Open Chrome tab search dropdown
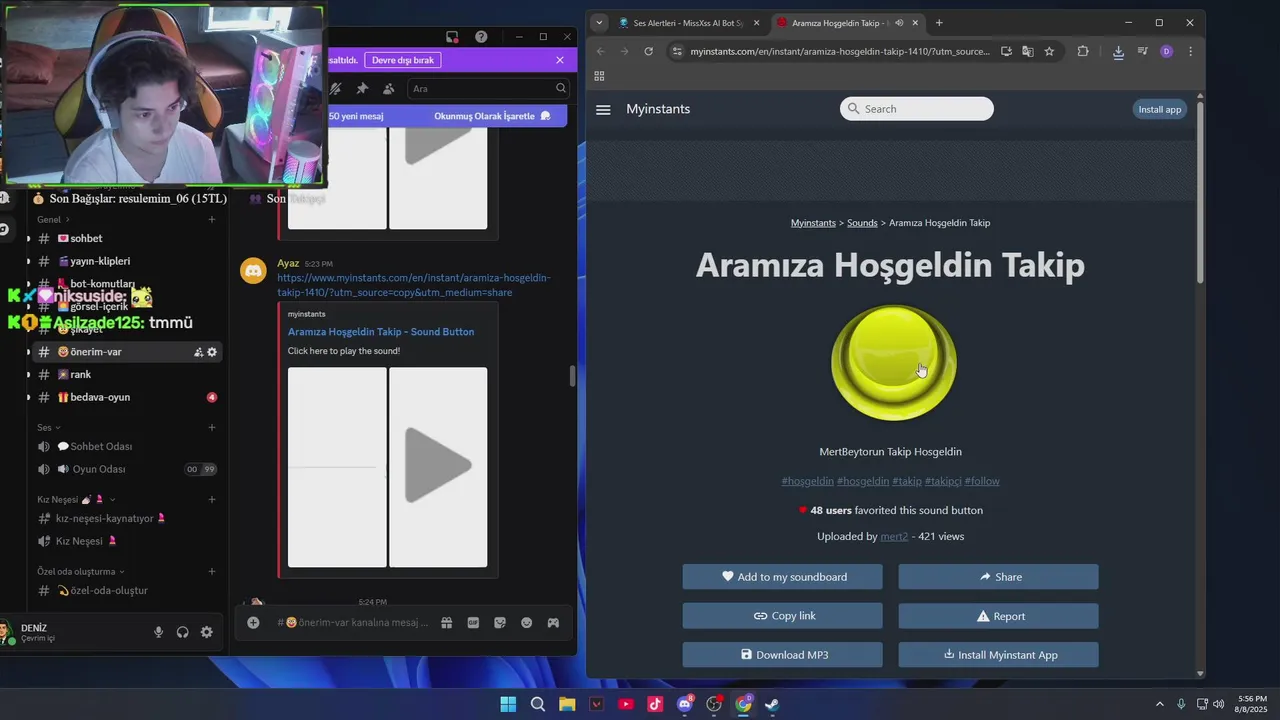1280x720 pixels. point(599,23)
